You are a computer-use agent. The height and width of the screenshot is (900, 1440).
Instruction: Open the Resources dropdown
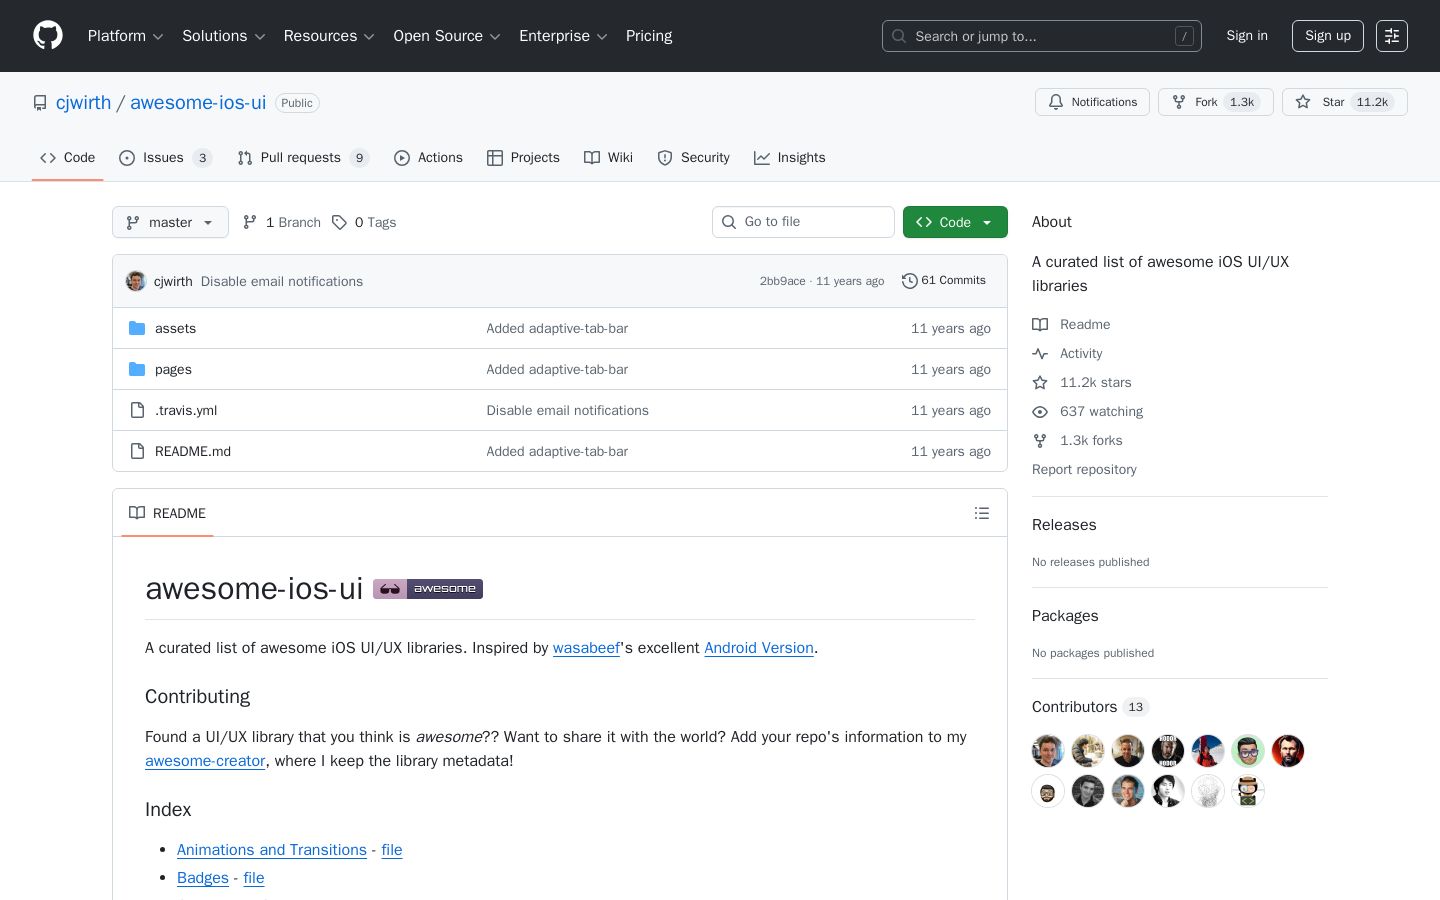pos(330,36)
